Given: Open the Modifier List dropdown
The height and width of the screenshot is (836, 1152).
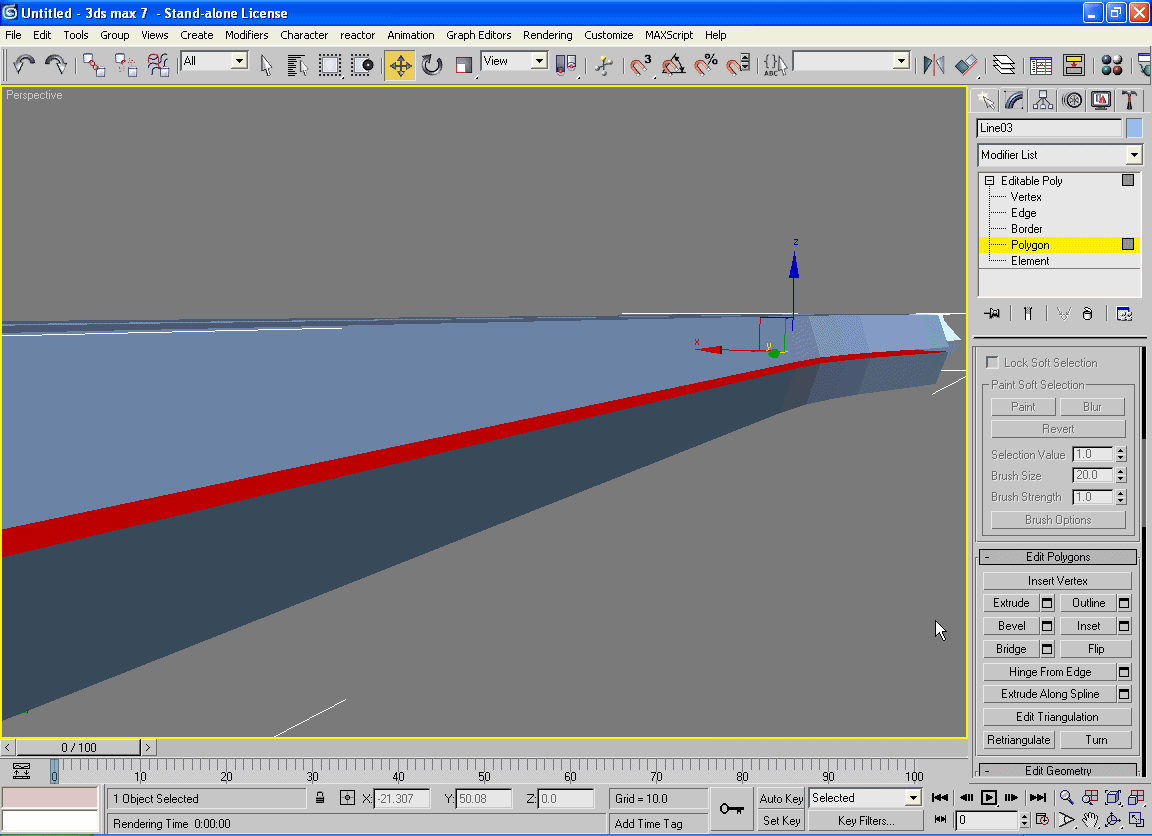Looking at the screenshot, I should point(1133,155).
